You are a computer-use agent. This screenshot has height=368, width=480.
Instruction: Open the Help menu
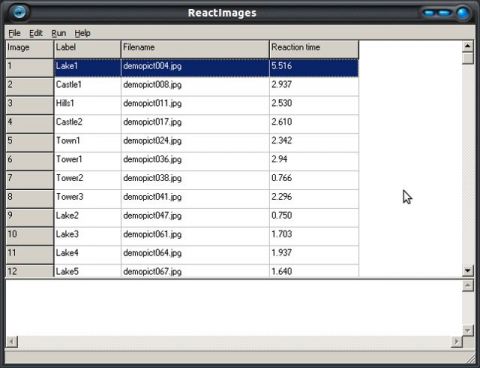tap(82, 33)
